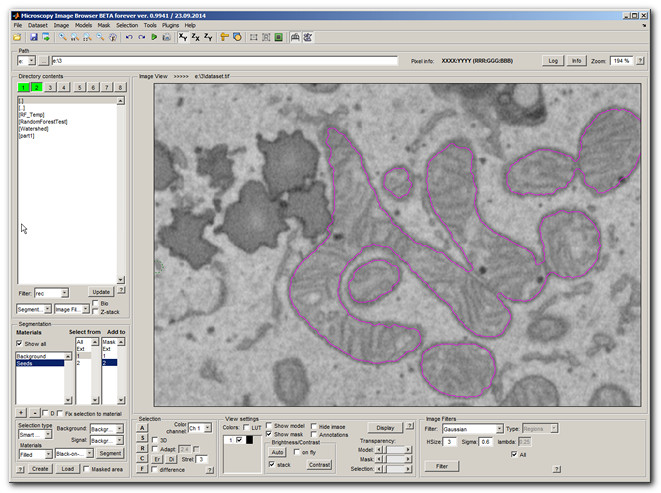Enable the Show model checkbox
Screen dimensions: 661x493
tap(269, 425)
